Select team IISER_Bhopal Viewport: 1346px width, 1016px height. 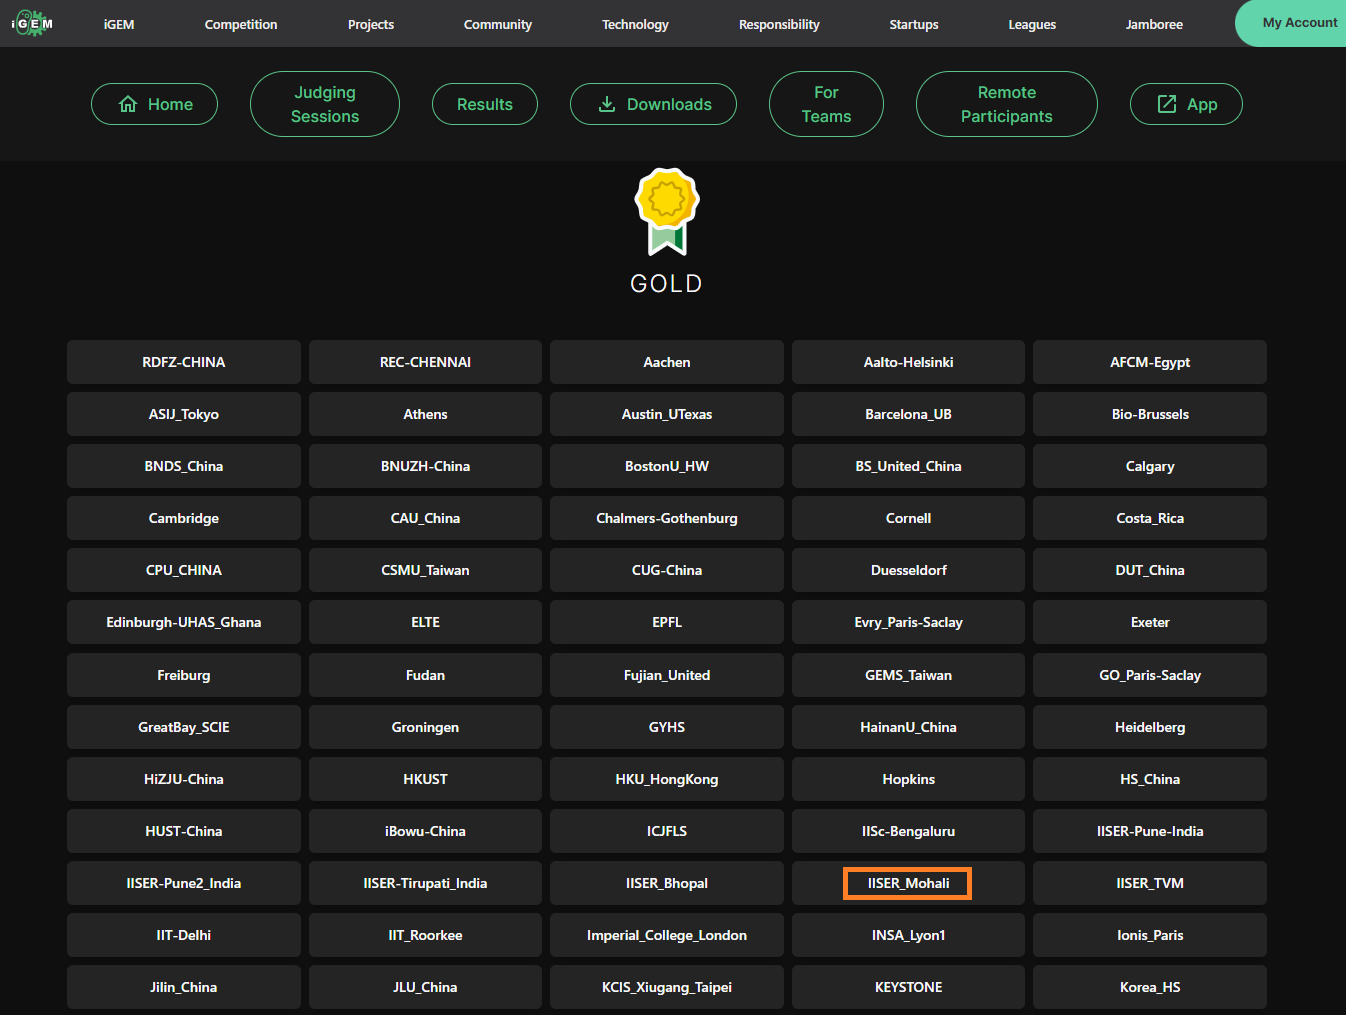coord(667,883)
